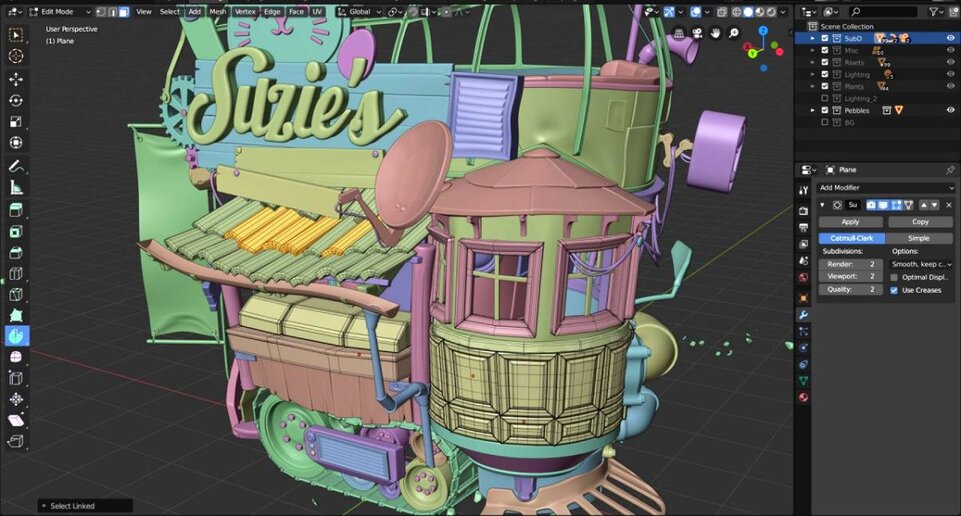The height and width of the screenshot is (516, 961).
Task: Move the modifier up in stack
Action: coord(924,205)
